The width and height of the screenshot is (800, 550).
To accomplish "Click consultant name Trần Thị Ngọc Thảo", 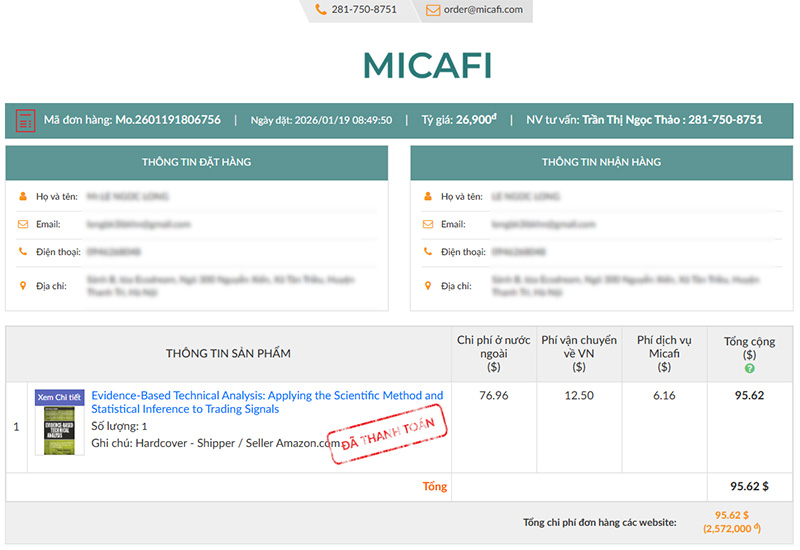I will coord(631,120).
